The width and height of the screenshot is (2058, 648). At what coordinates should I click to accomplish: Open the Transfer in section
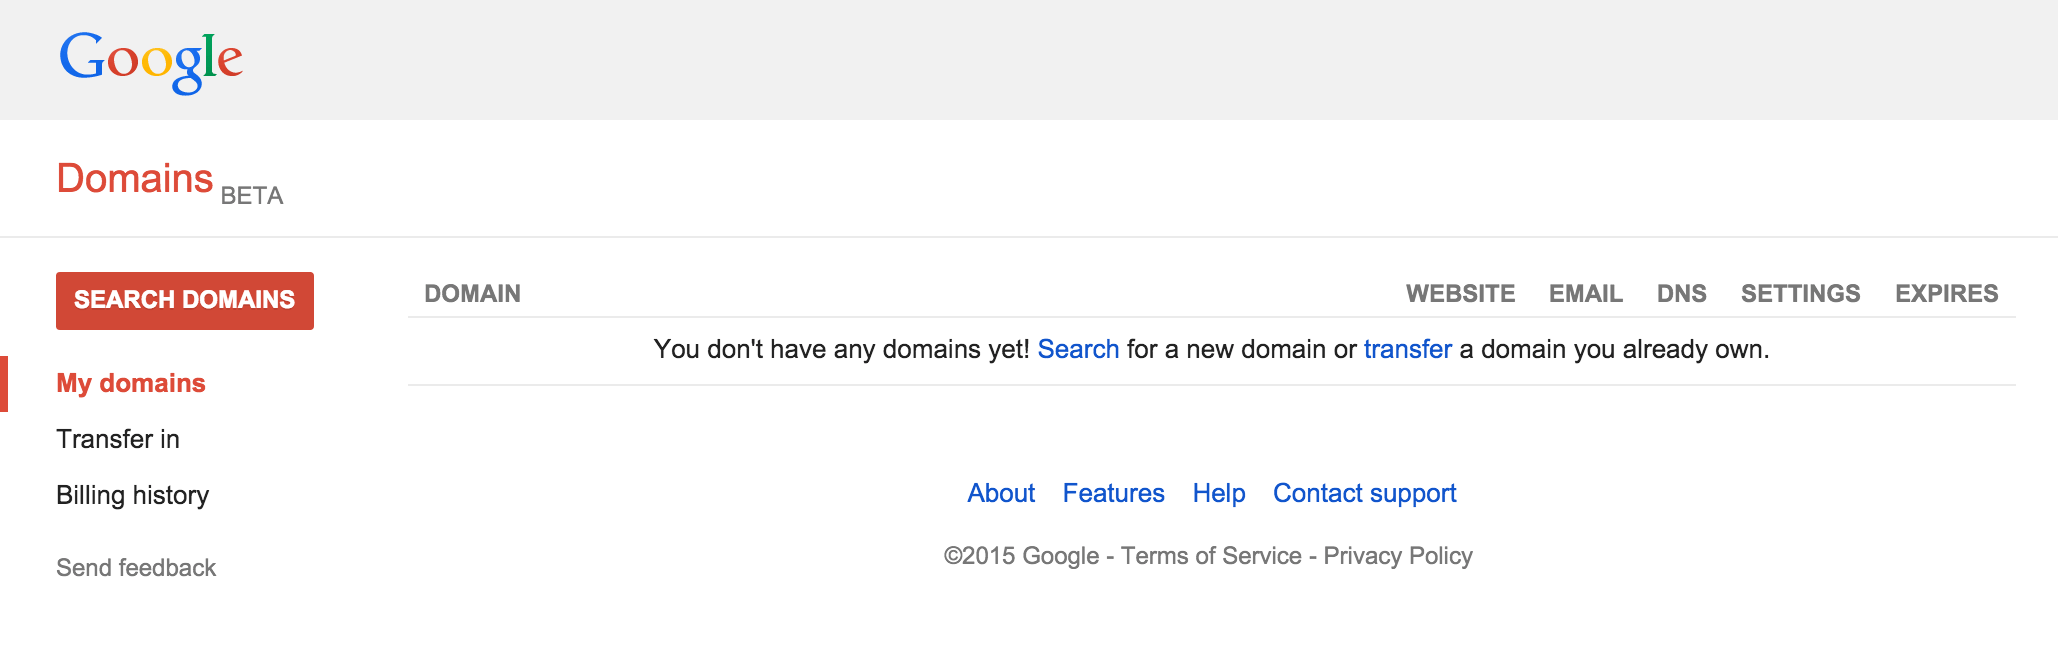click(118, 439)
